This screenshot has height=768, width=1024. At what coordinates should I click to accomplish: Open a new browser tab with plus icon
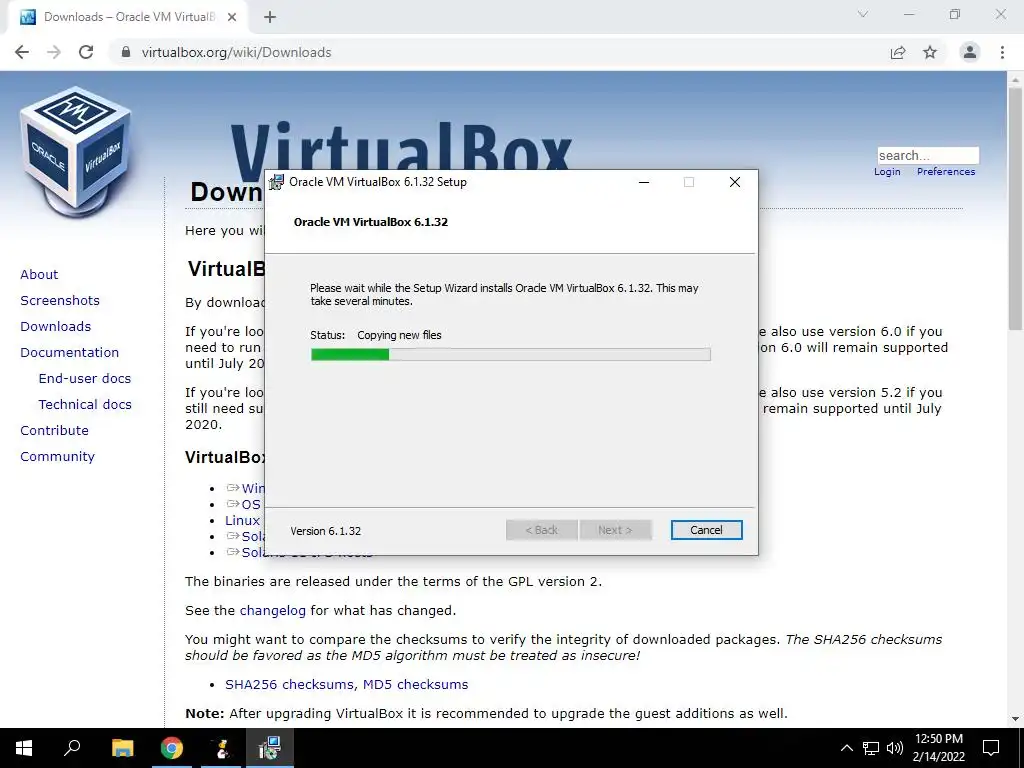270,17
